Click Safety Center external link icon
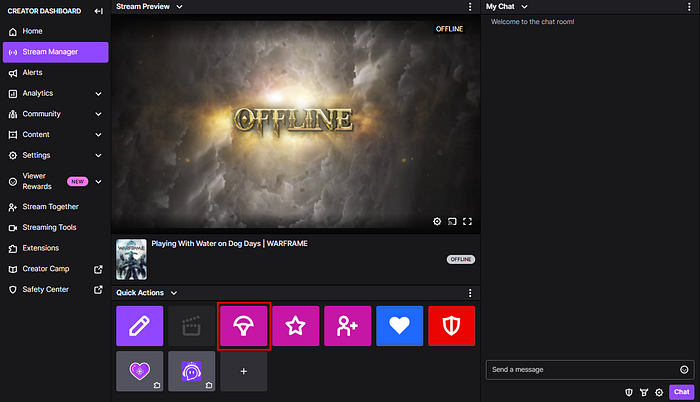 tap(98, 290)
